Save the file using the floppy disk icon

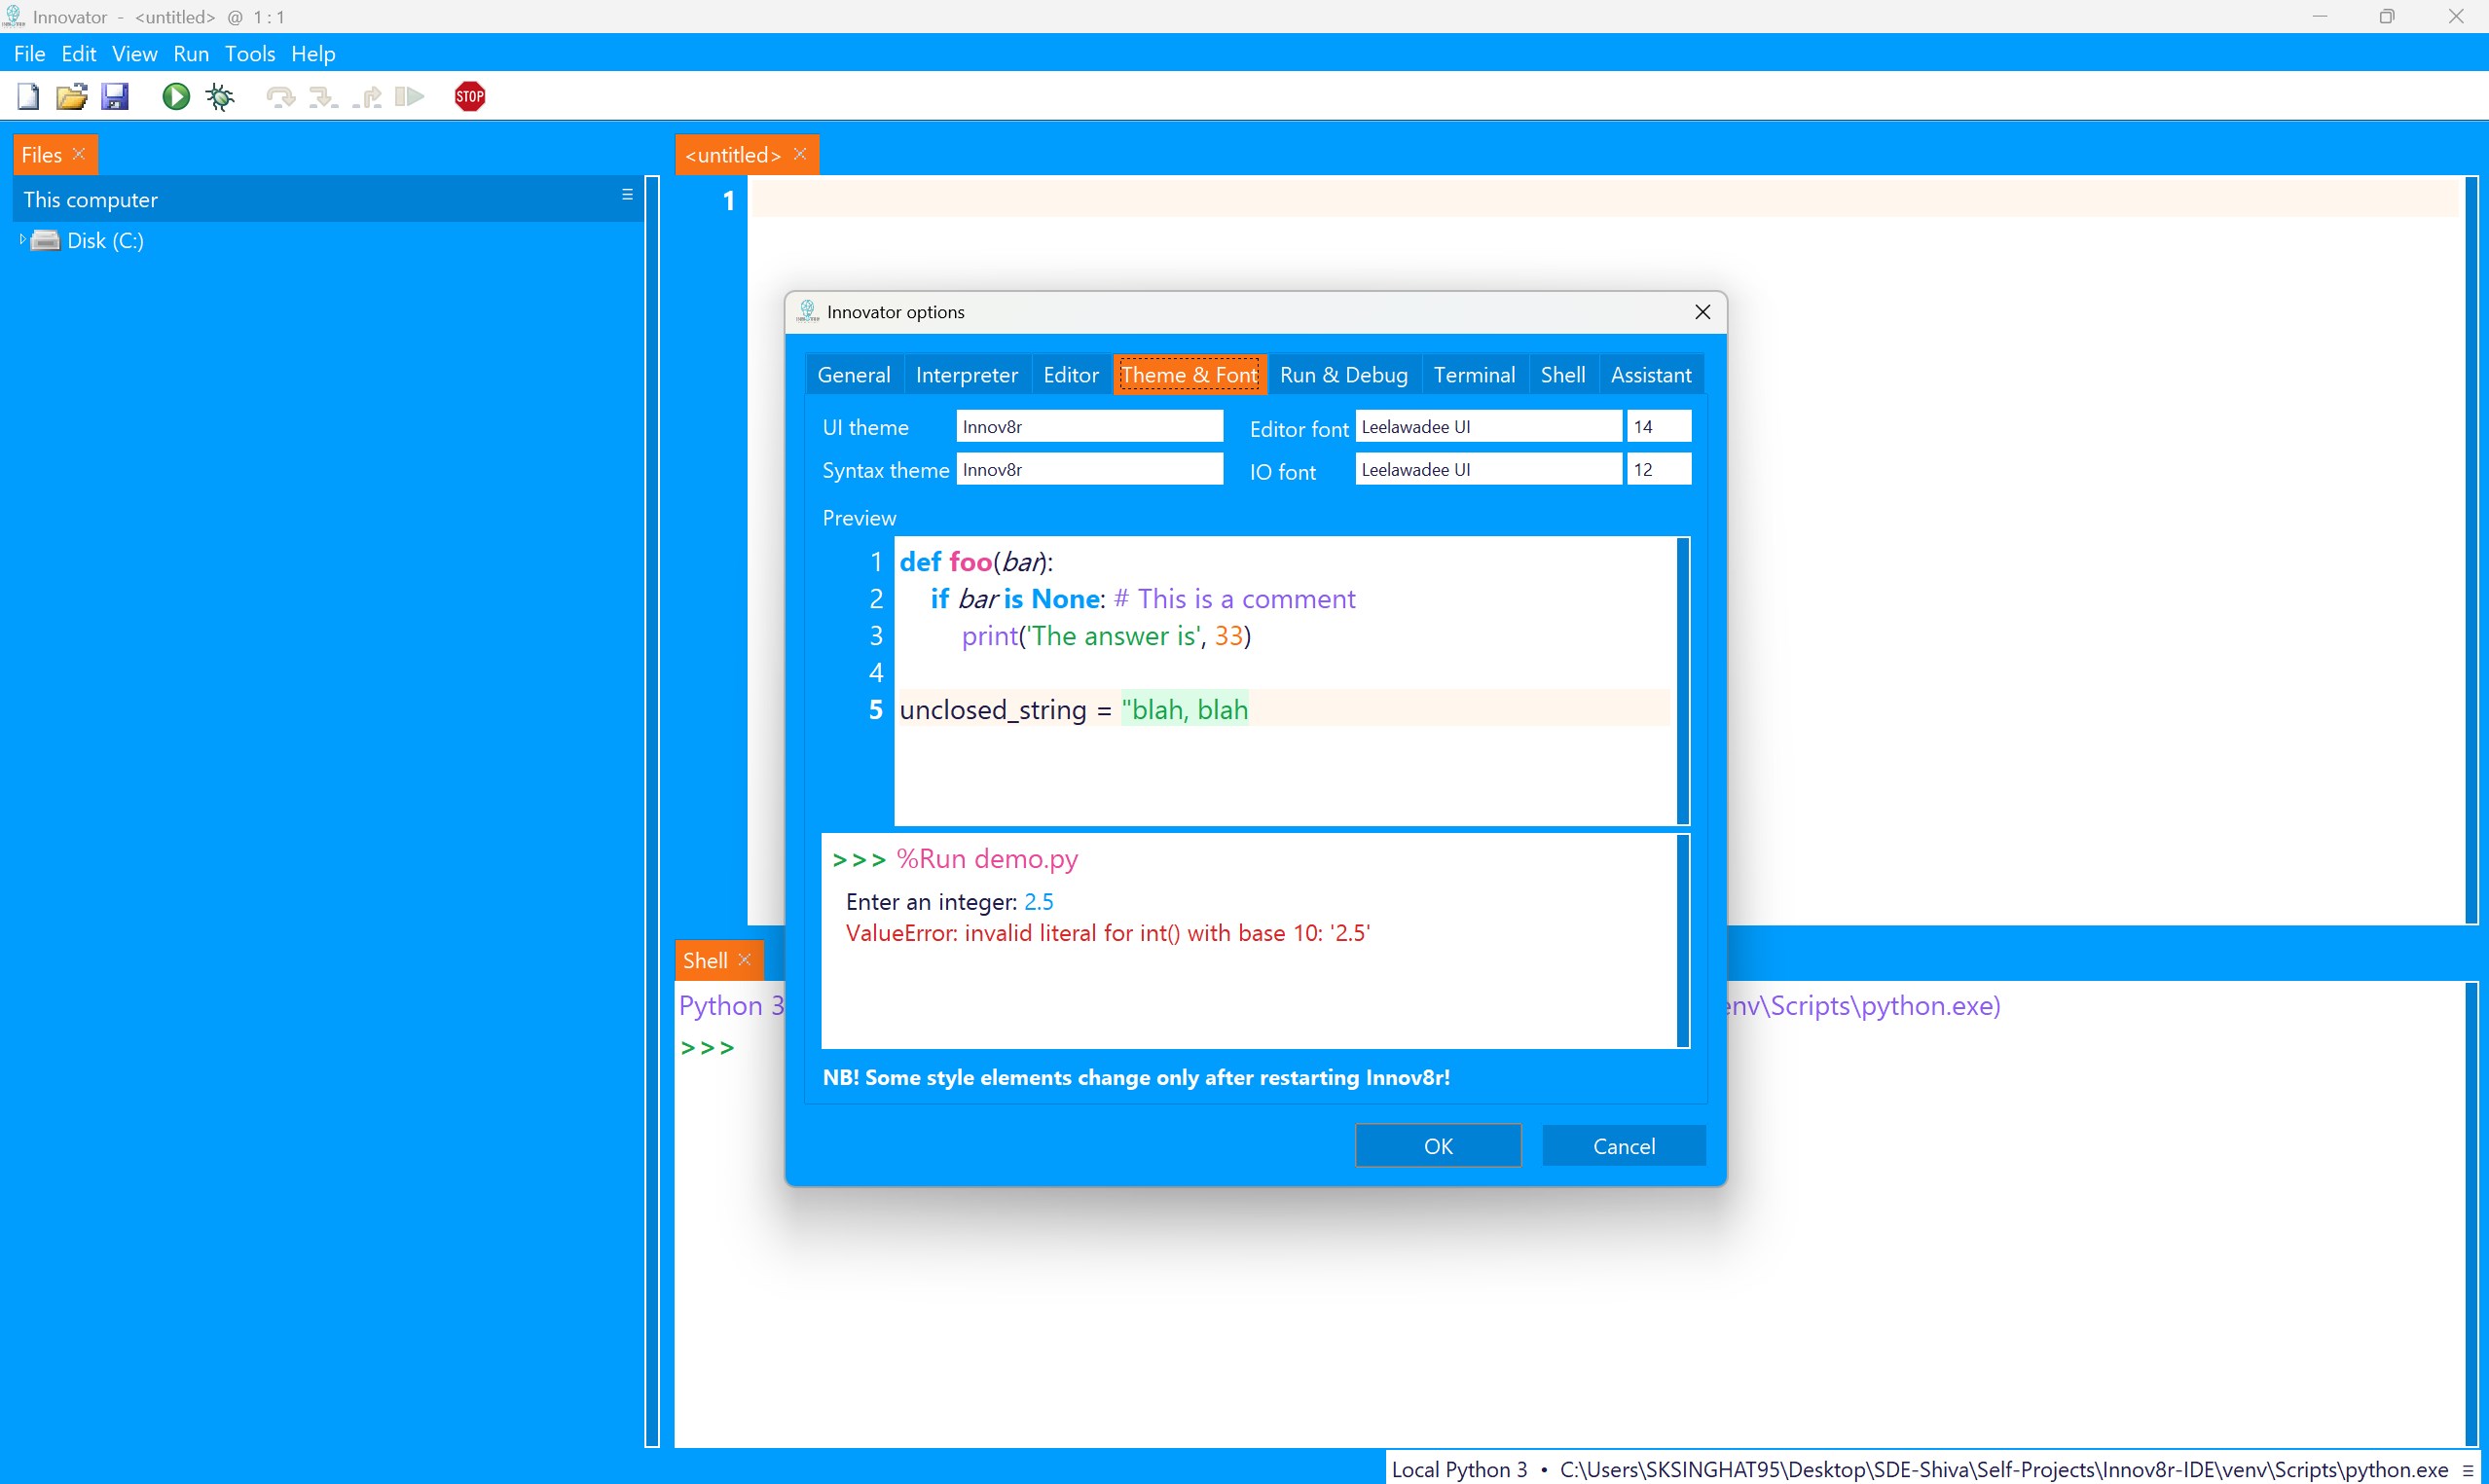[x=115, y=97]
